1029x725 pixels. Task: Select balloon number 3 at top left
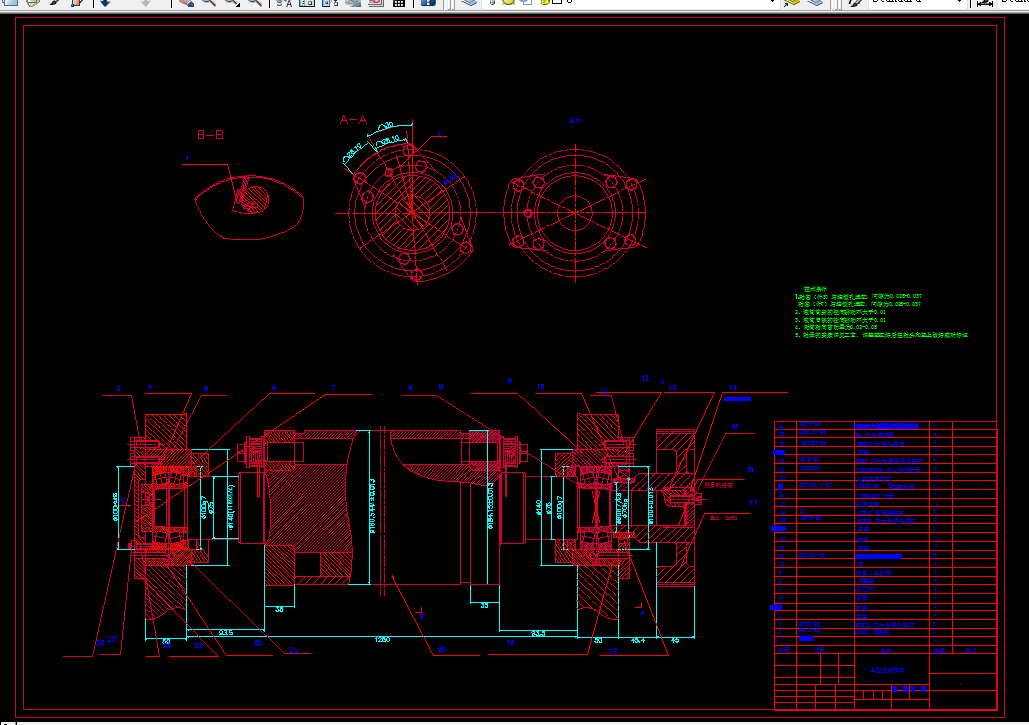pos(118,388)
